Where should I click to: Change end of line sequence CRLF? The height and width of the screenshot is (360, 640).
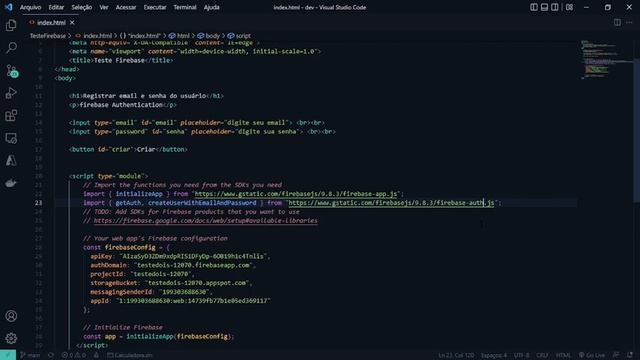tap(542, 355)
